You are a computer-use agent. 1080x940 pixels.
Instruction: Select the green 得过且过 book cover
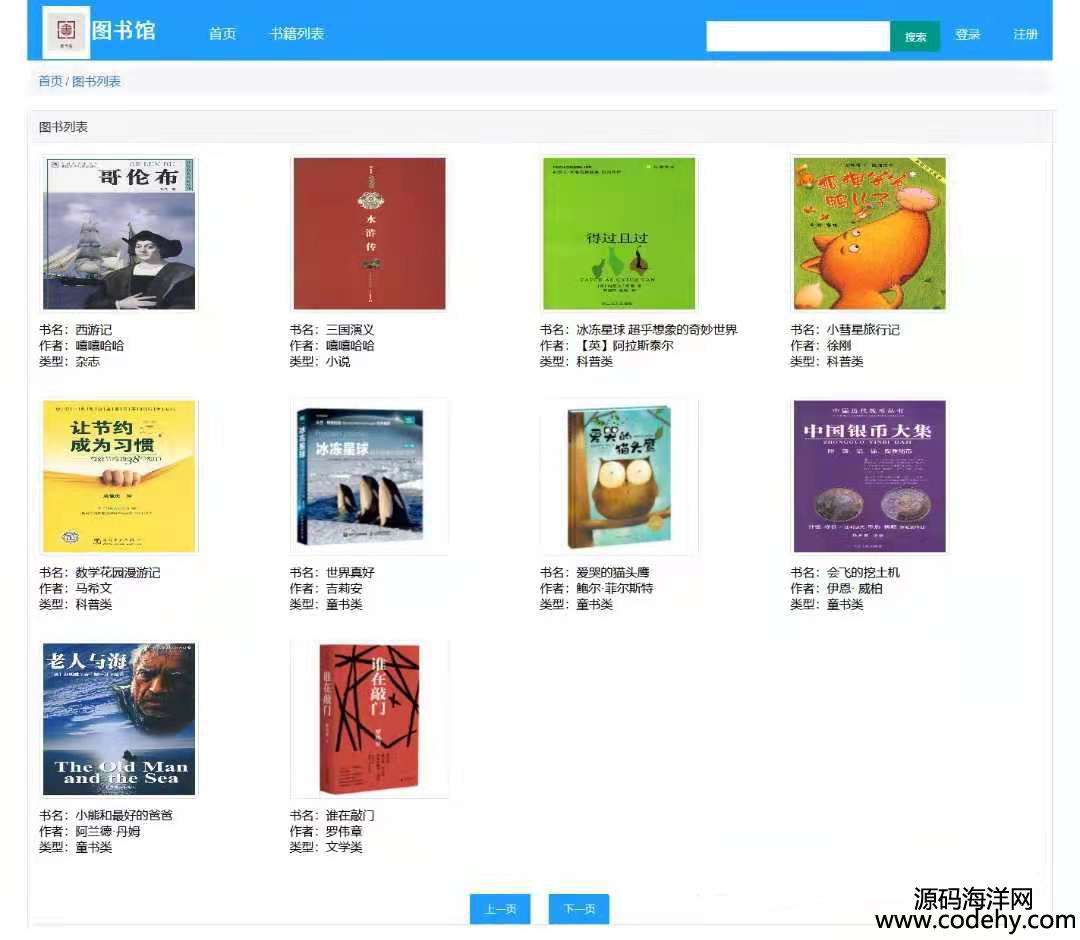point(619,234)
